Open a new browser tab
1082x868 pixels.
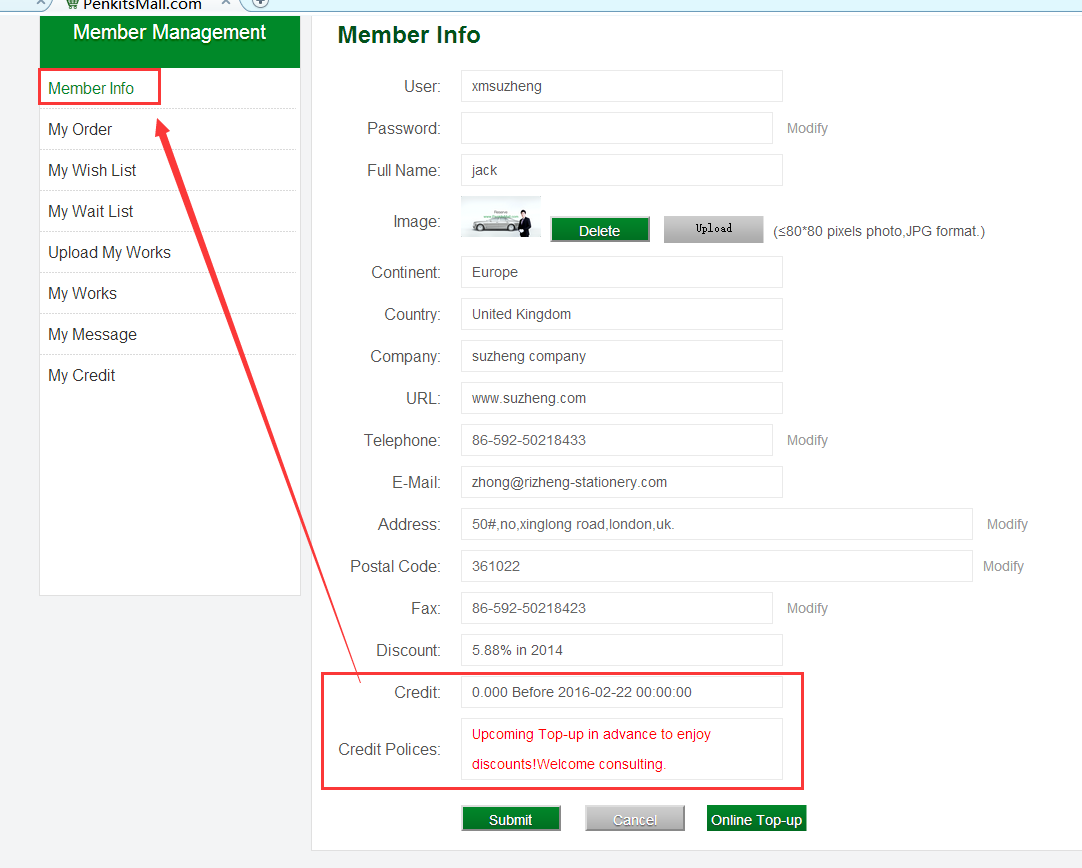click(x=260, y=3)
